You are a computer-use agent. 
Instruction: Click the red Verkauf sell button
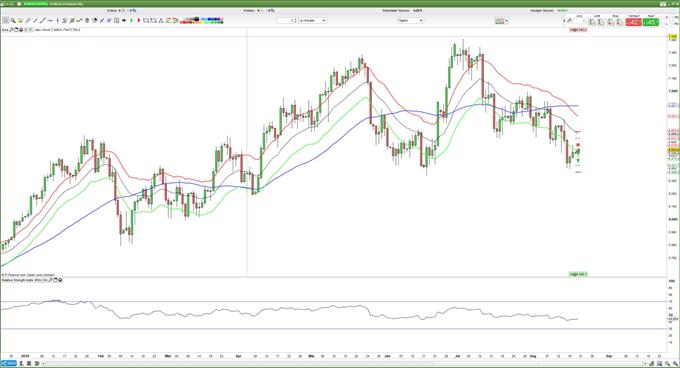(x=634, y=22)
